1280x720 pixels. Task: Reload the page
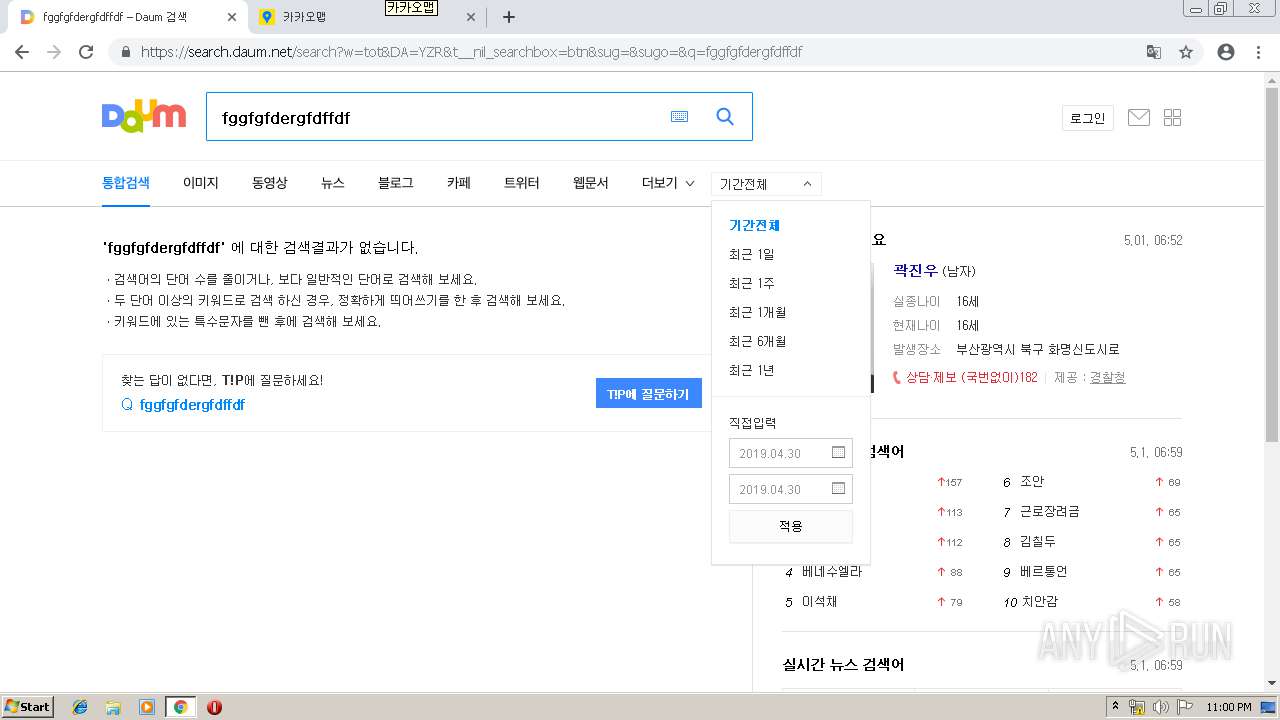point(86,52)
